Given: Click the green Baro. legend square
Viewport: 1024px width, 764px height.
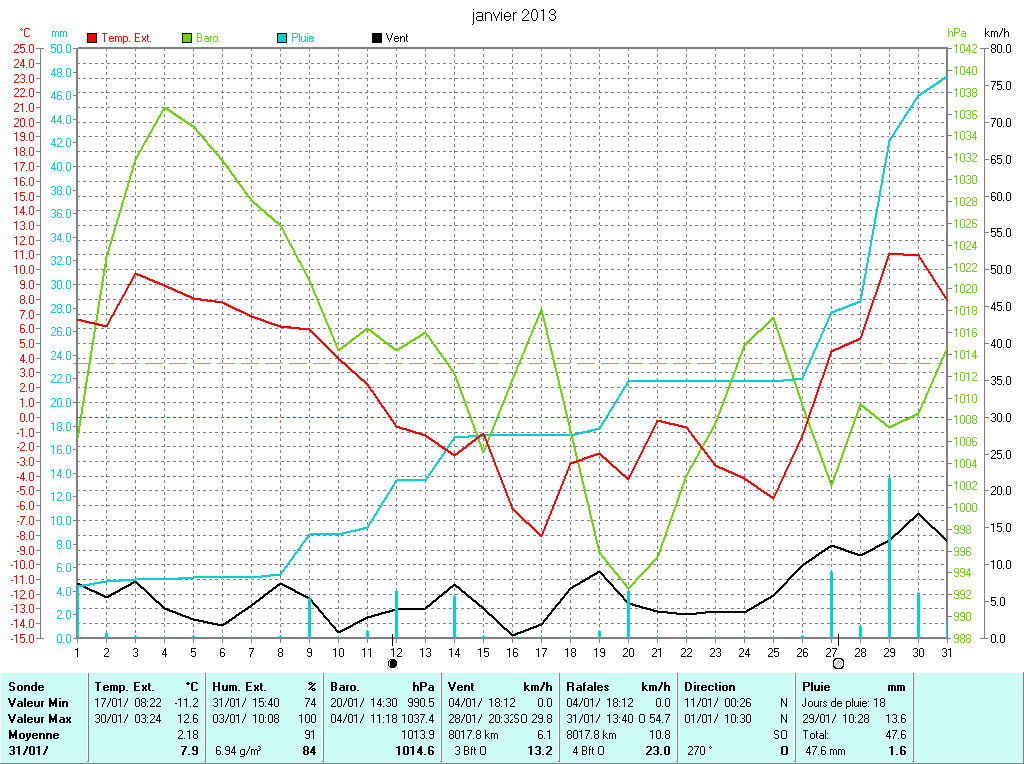Looking at the screenshot, I should [x=187, y=38].
